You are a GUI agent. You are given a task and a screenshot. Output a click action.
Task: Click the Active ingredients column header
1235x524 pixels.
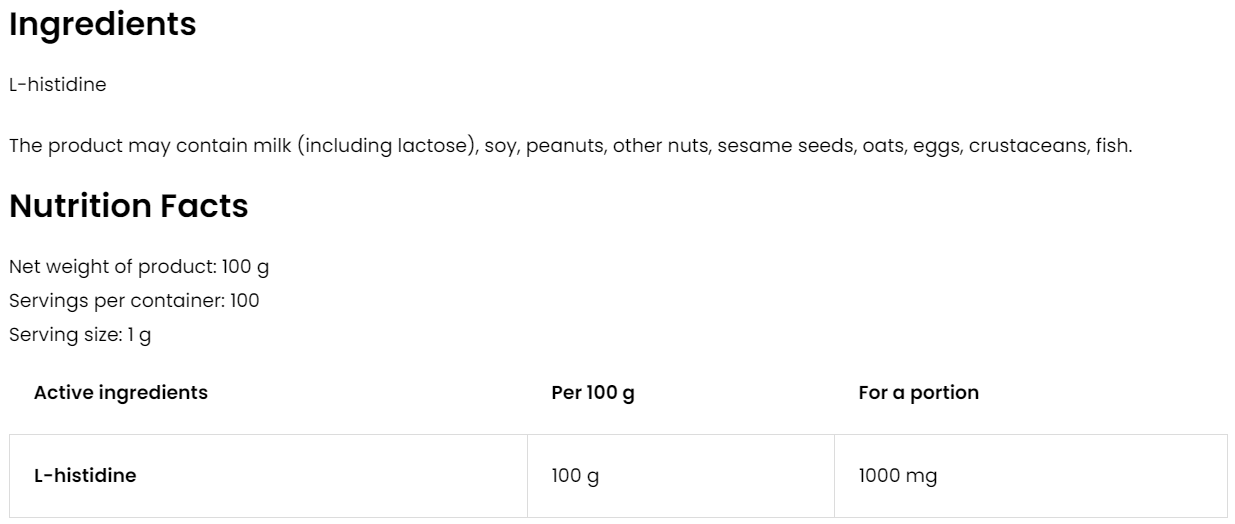coord(121,393)
